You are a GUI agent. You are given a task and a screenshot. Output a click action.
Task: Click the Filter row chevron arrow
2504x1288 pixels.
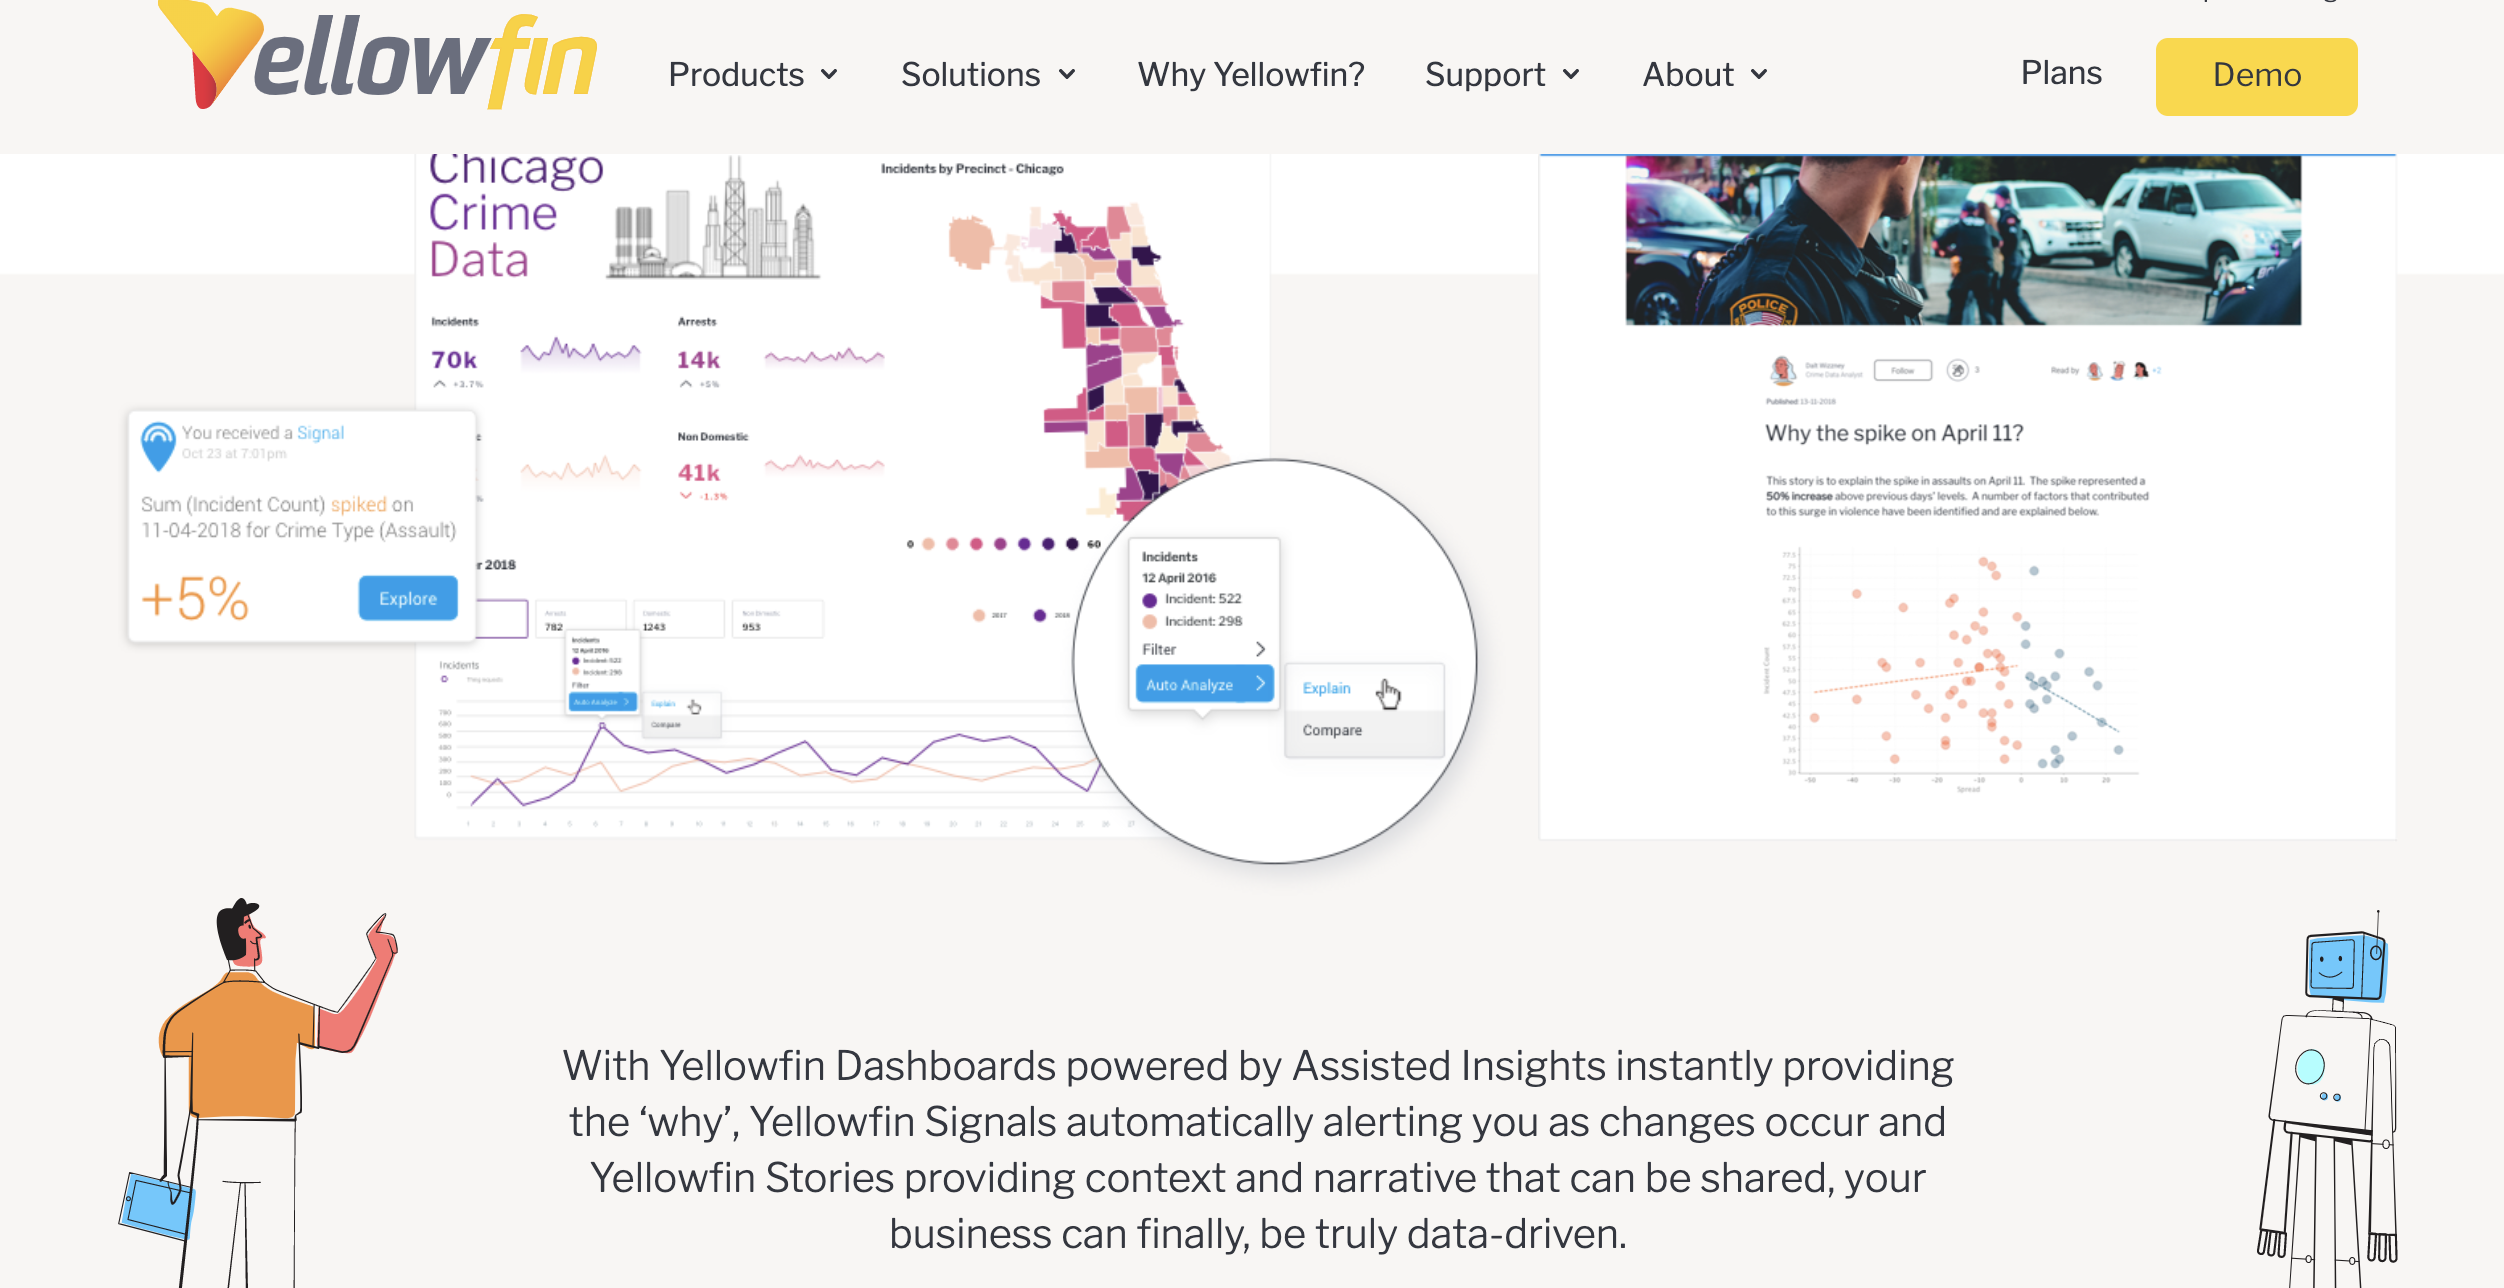(1260, 649)
